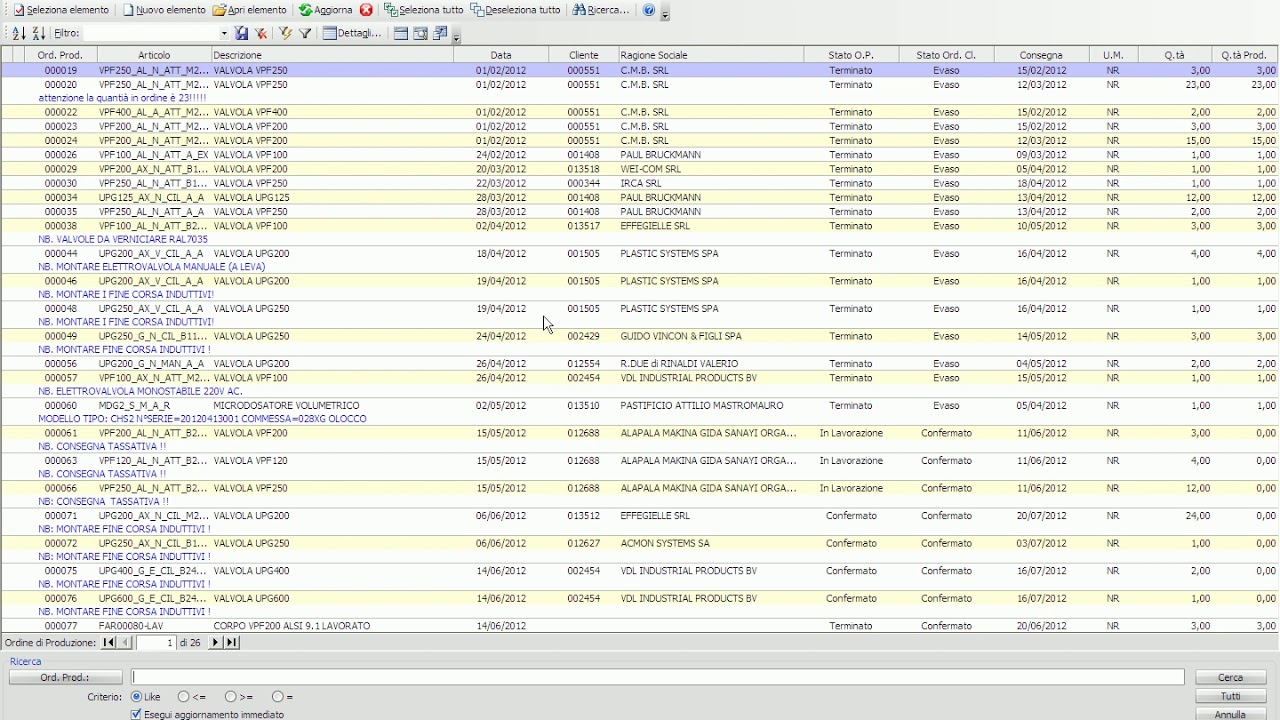Screen dimensions: 1280x720
Task: Click the Ord. Prod.: search field button
Action: 65,678
